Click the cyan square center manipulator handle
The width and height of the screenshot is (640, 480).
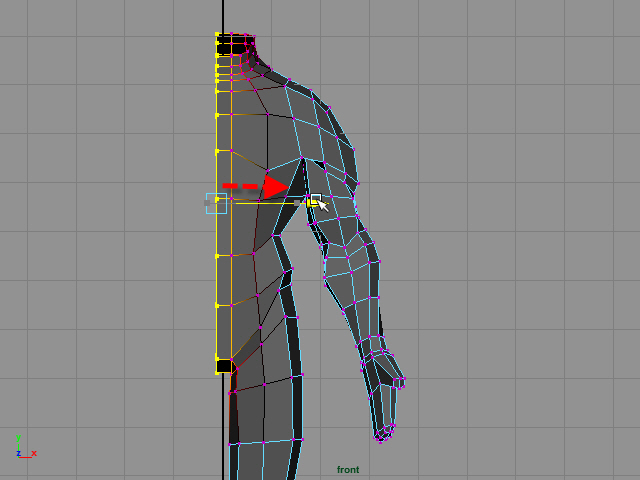[x=216, y=203]
